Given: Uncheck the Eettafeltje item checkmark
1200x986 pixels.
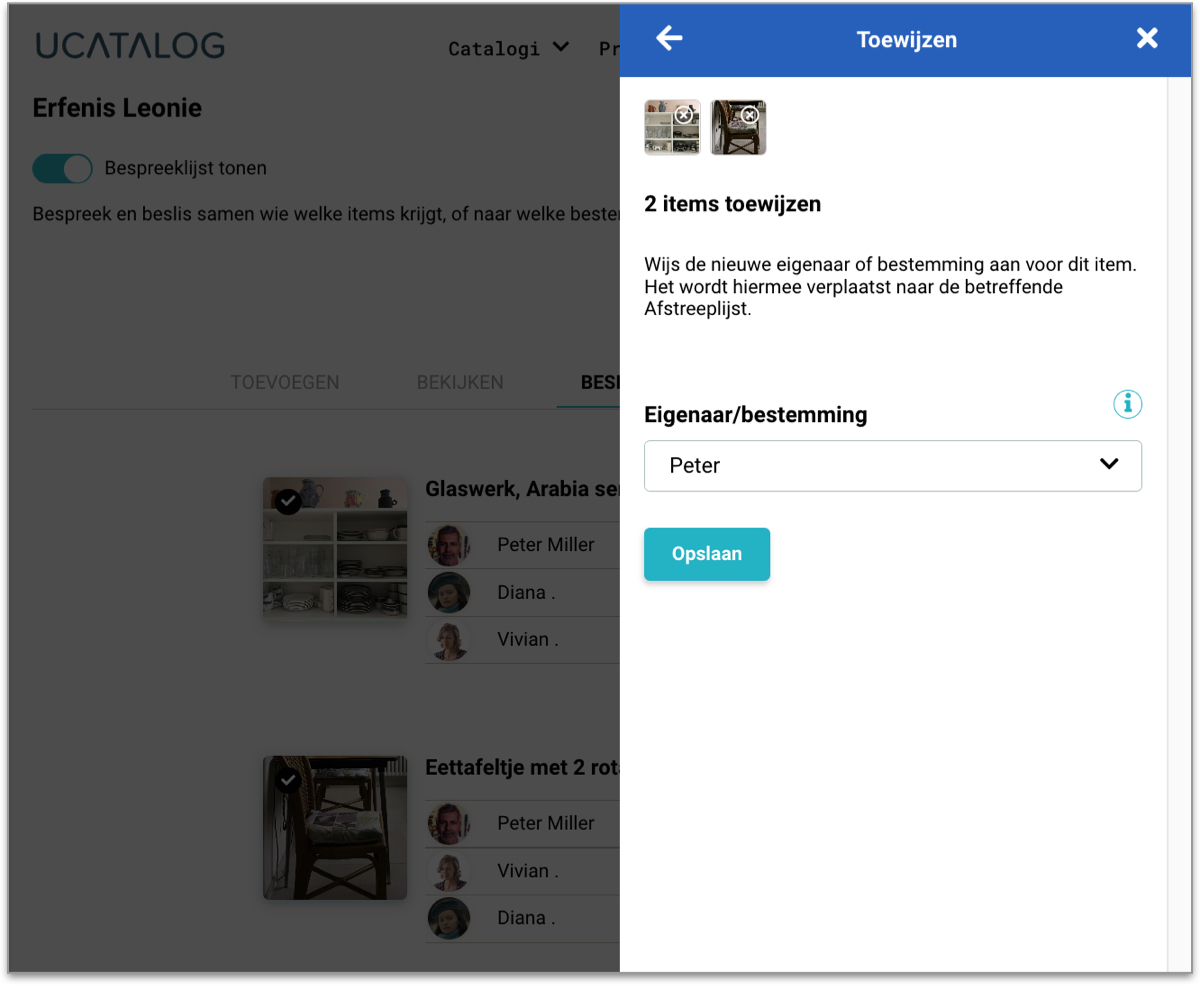Looking at the screenshot, I should [288, 779].
